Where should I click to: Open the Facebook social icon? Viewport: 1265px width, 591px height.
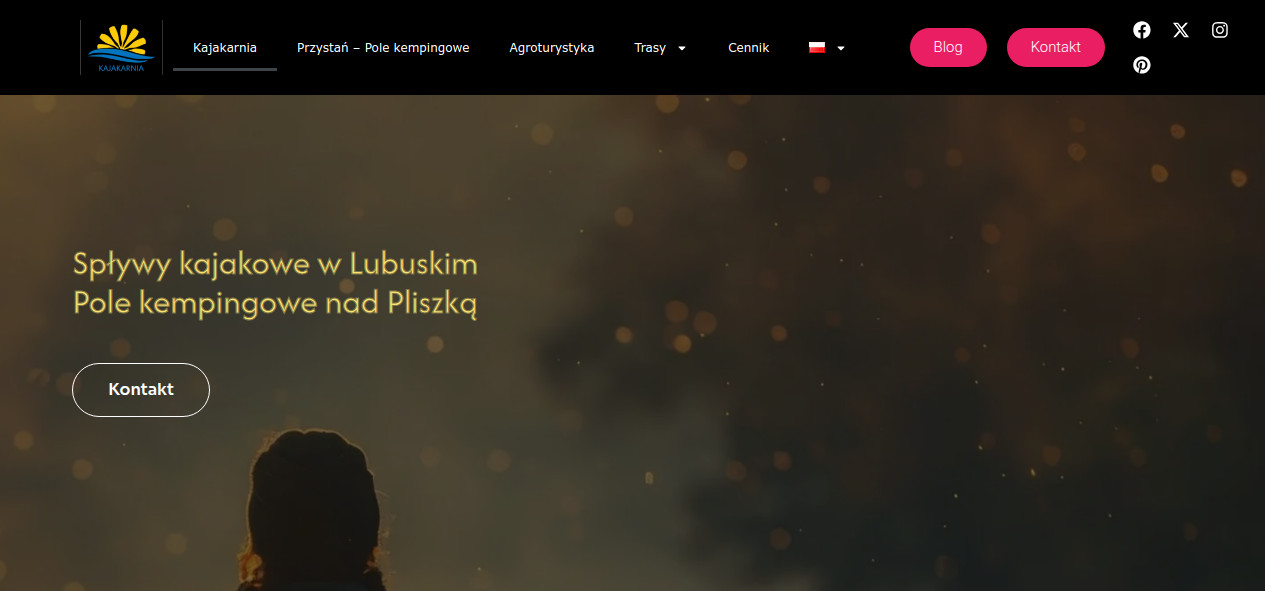[x=1142, y=30]
